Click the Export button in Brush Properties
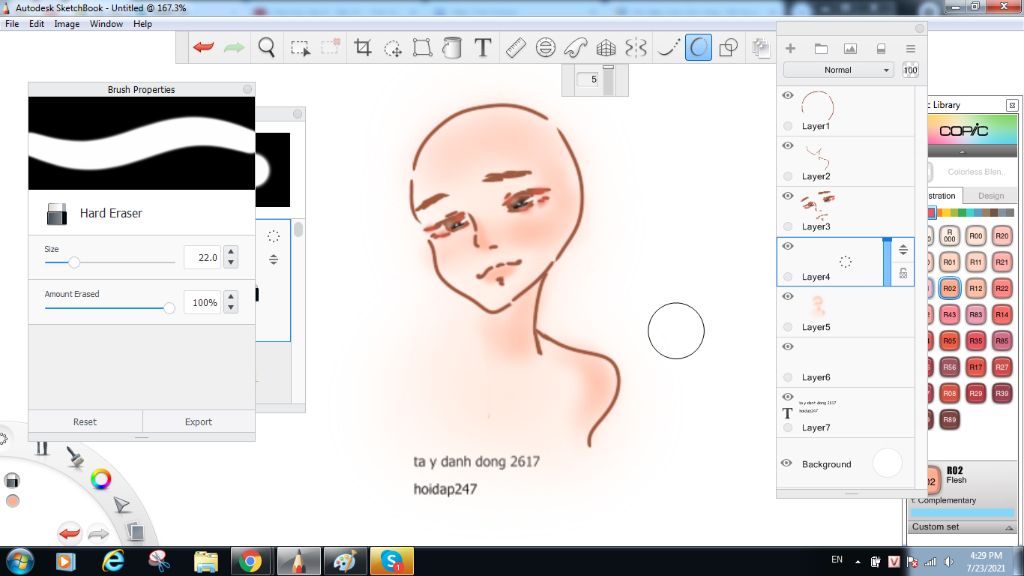This screenshot has width=1024, height=576. coord(199,422)
